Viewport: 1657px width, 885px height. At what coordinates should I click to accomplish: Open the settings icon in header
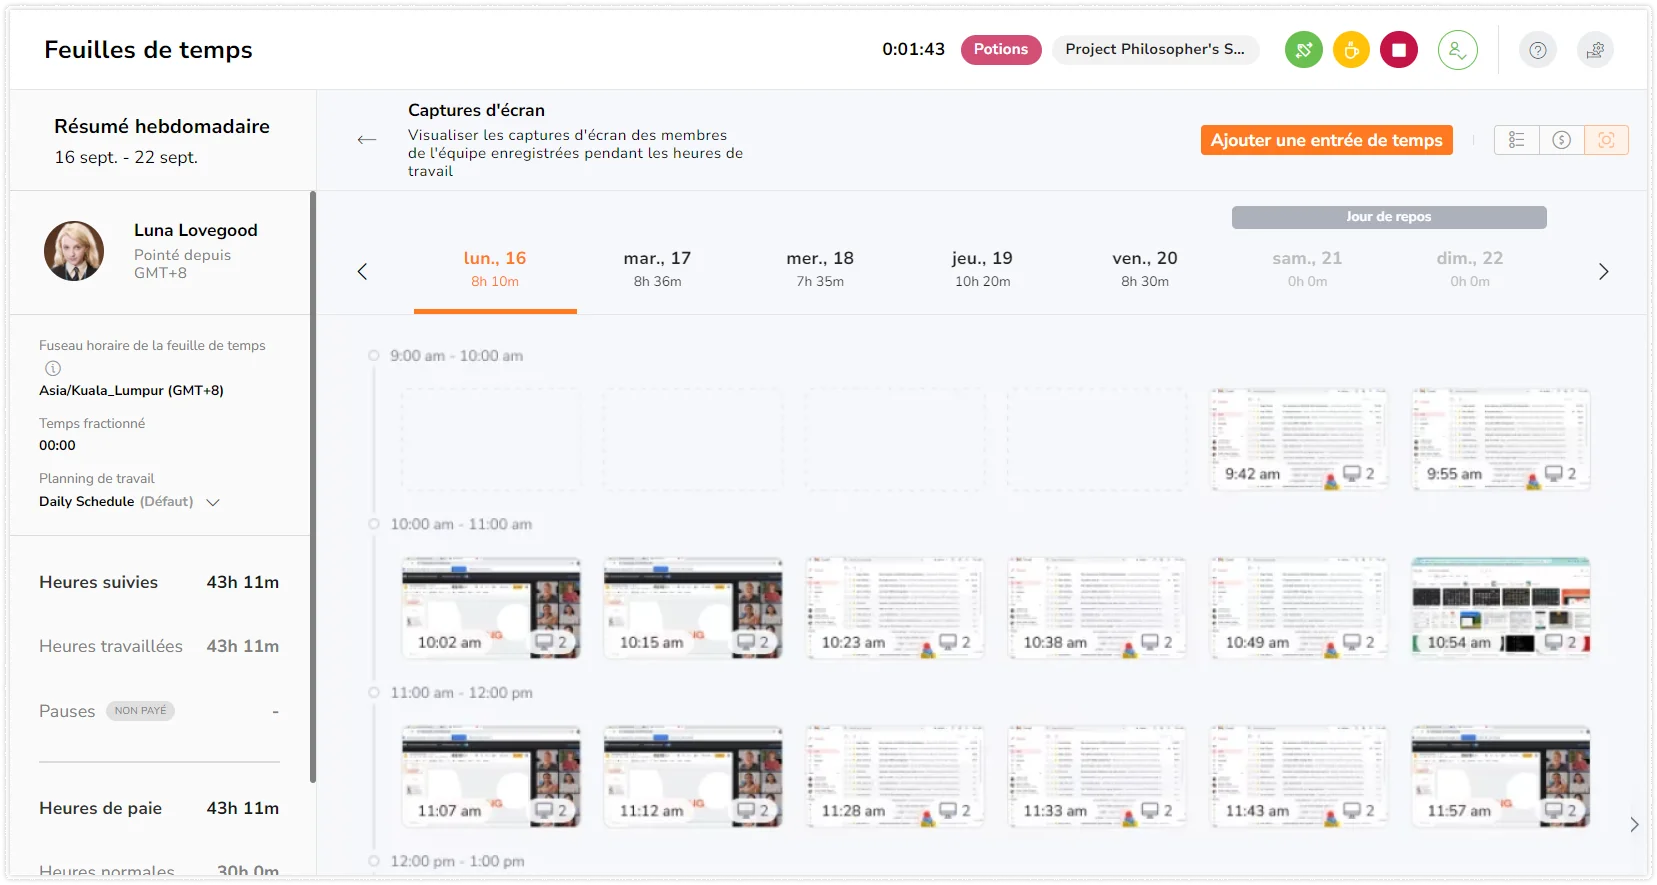(x=1595, y=50)
